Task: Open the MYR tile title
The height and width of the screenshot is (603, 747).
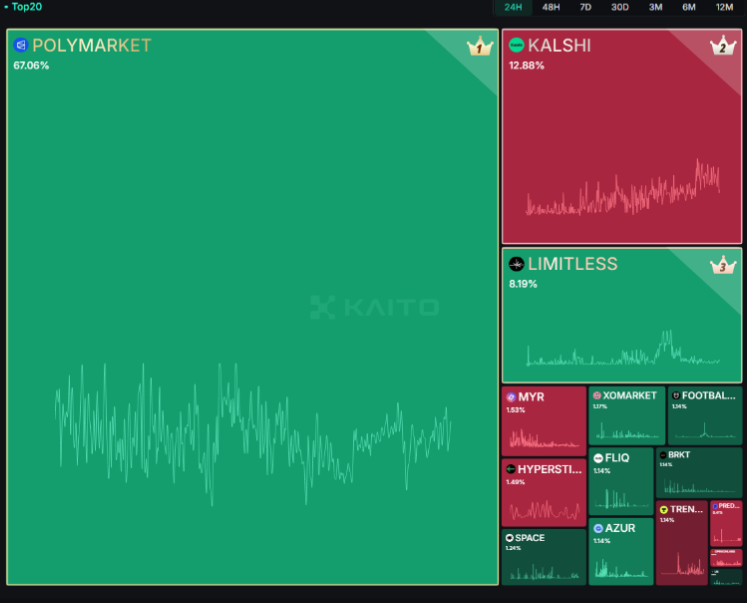Action: [x=531, y=397]
